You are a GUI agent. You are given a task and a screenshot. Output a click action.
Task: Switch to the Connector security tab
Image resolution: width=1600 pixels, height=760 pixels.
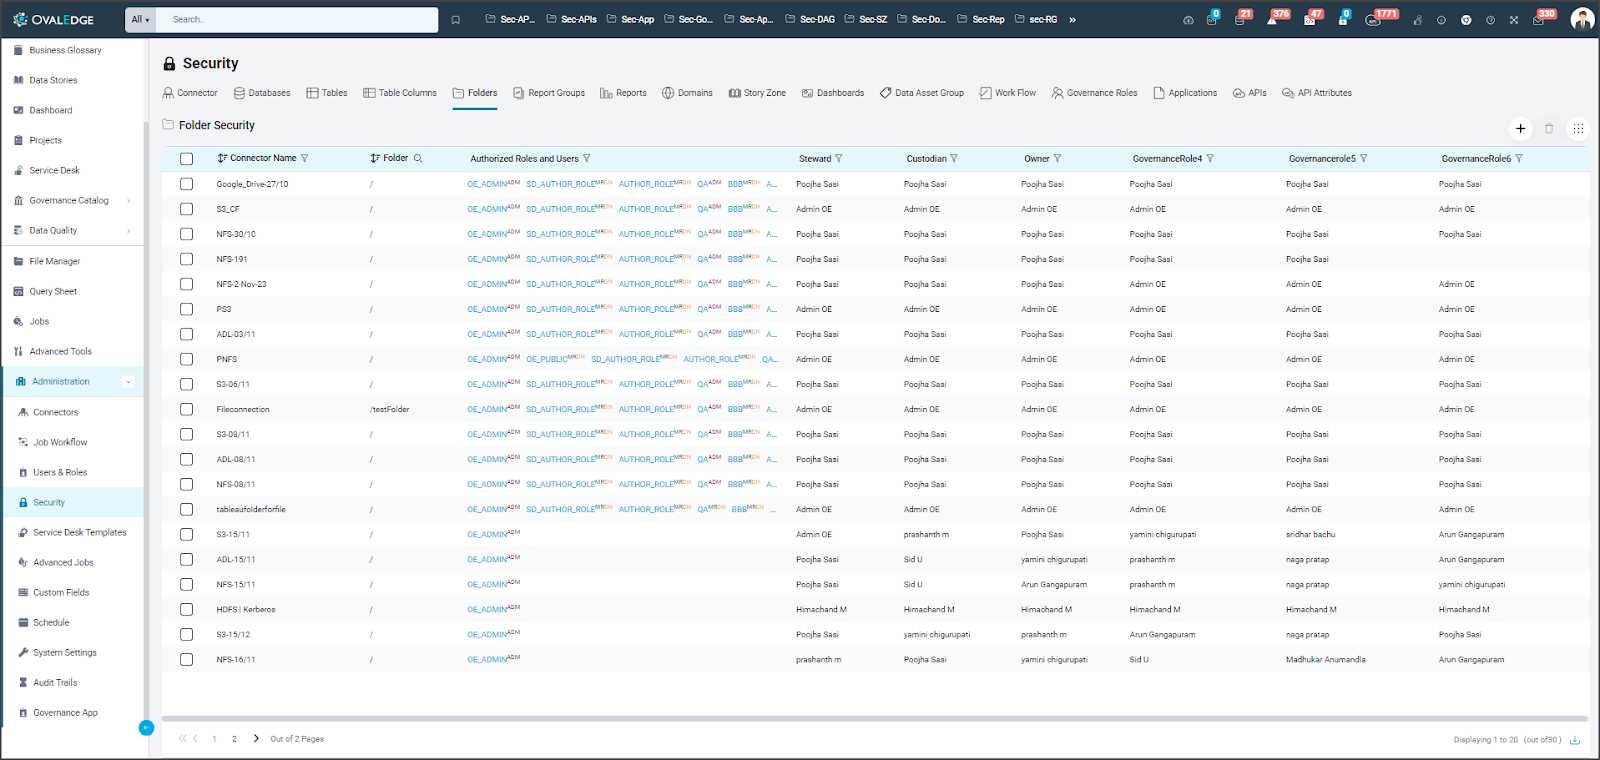pyautogui.click(x=190, y=93)
